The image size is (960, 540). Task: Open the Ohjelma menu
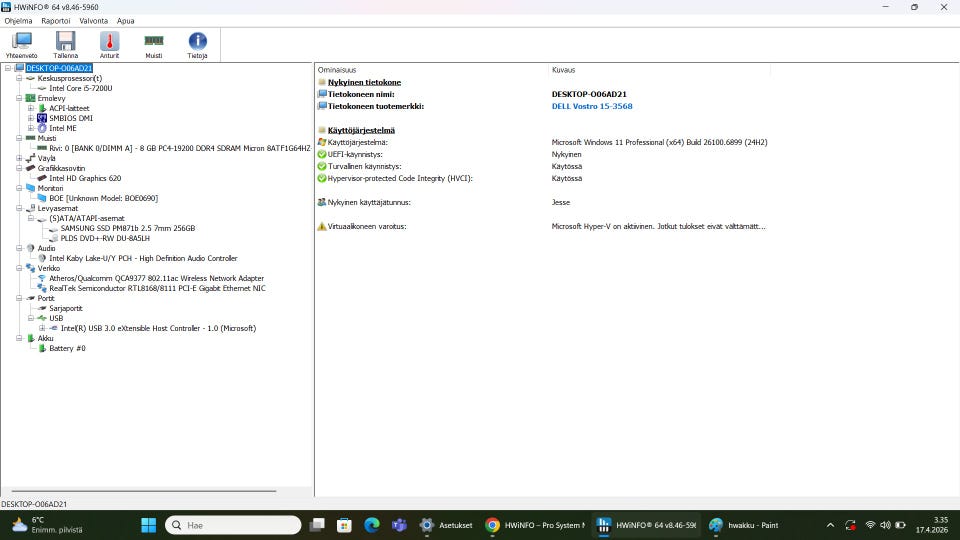18,21
